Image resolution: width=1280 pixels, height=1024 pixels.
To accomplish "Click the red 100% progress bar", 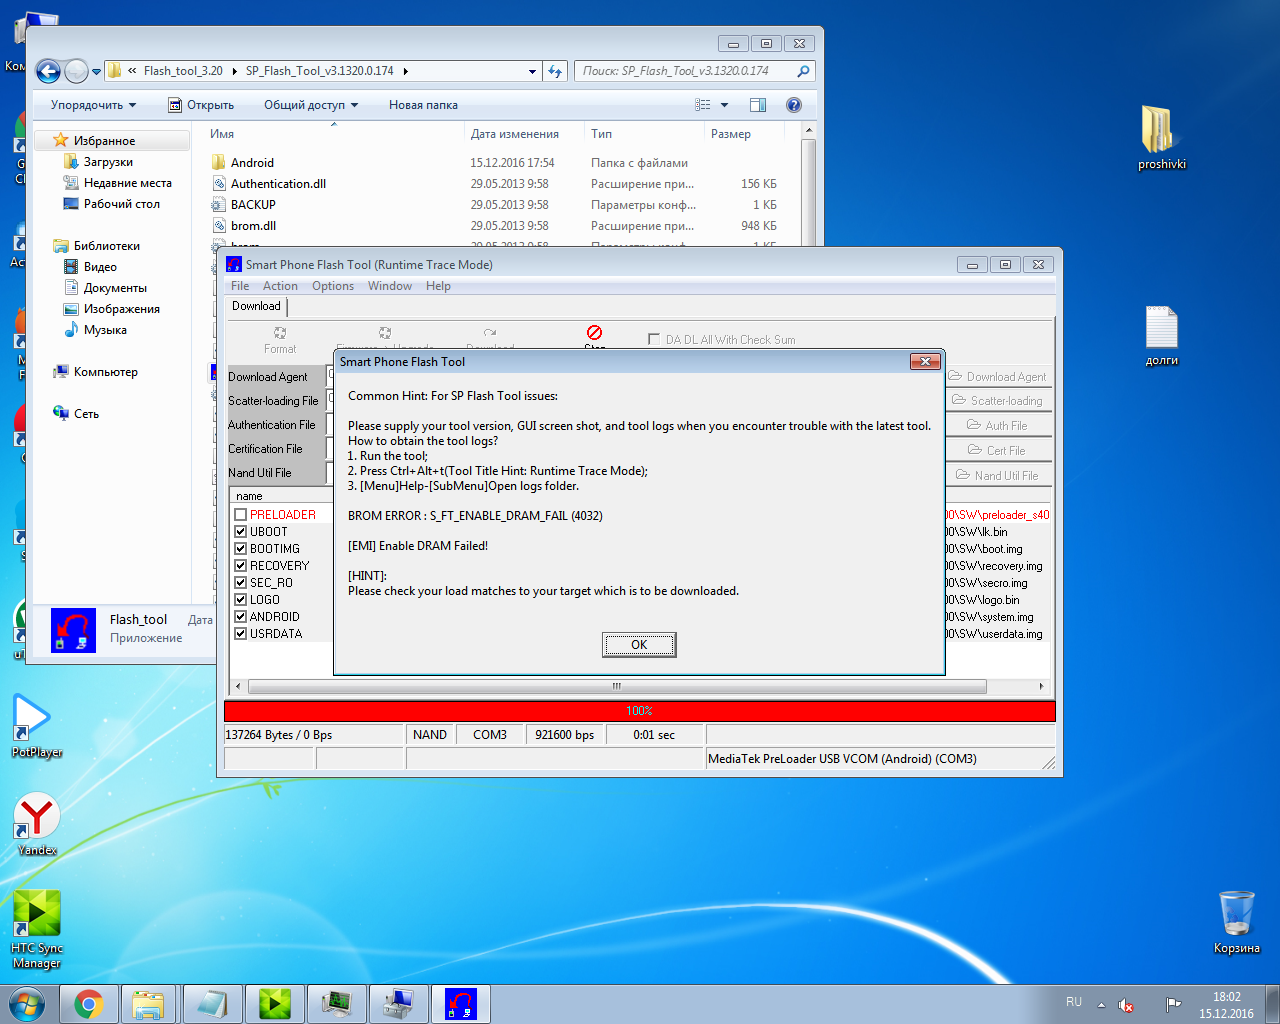I will (640, 711).
